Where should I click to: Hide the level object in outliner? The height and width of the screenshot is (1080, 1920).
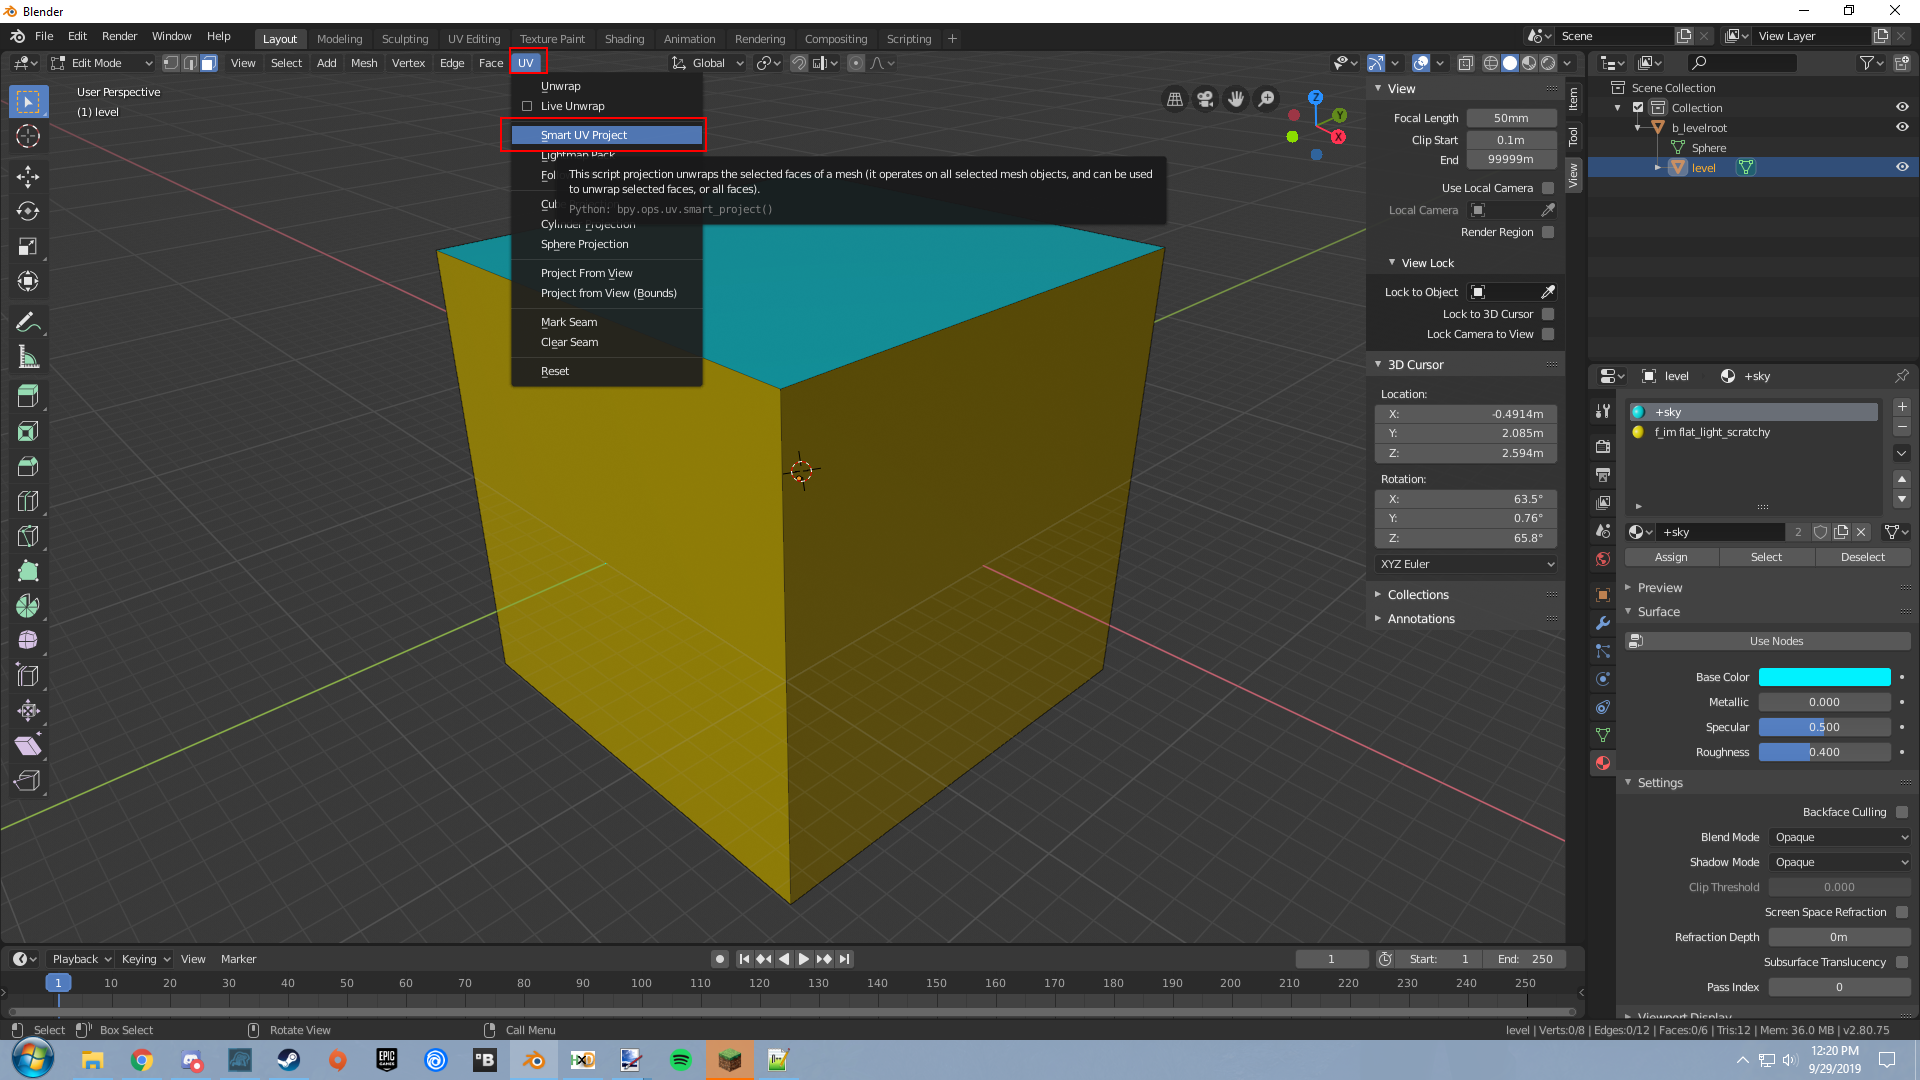click(x=1902, y=167)
